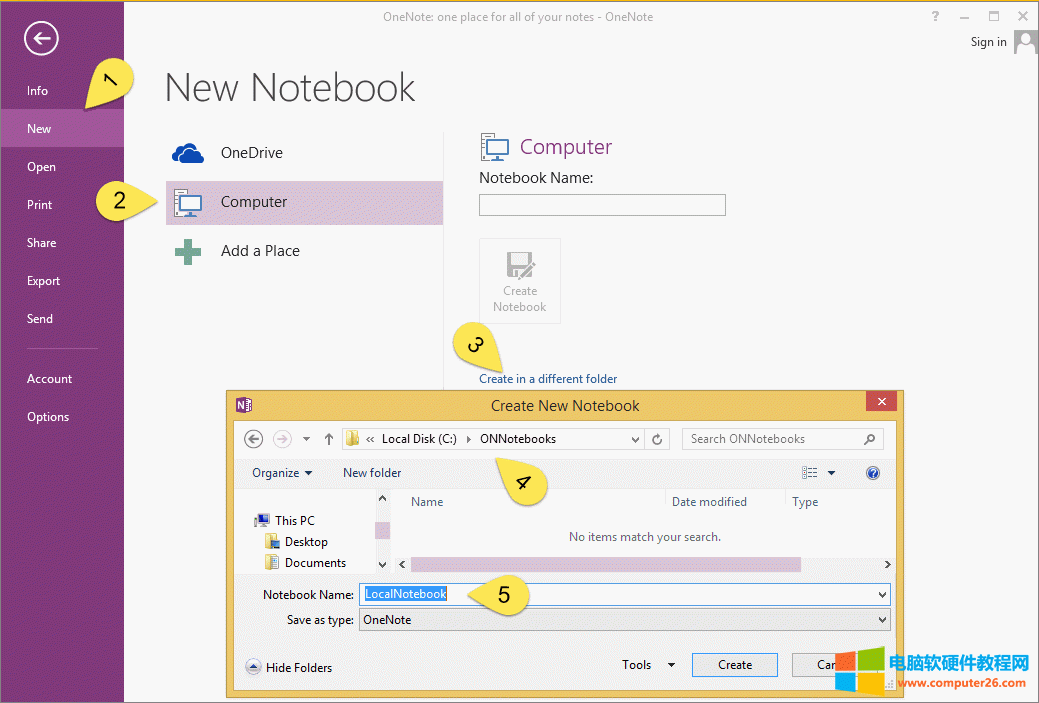Click the dialog's Back navigation arrow
Screen dimensions: 1039x703
pyautogui.click(x=254, y=439)
